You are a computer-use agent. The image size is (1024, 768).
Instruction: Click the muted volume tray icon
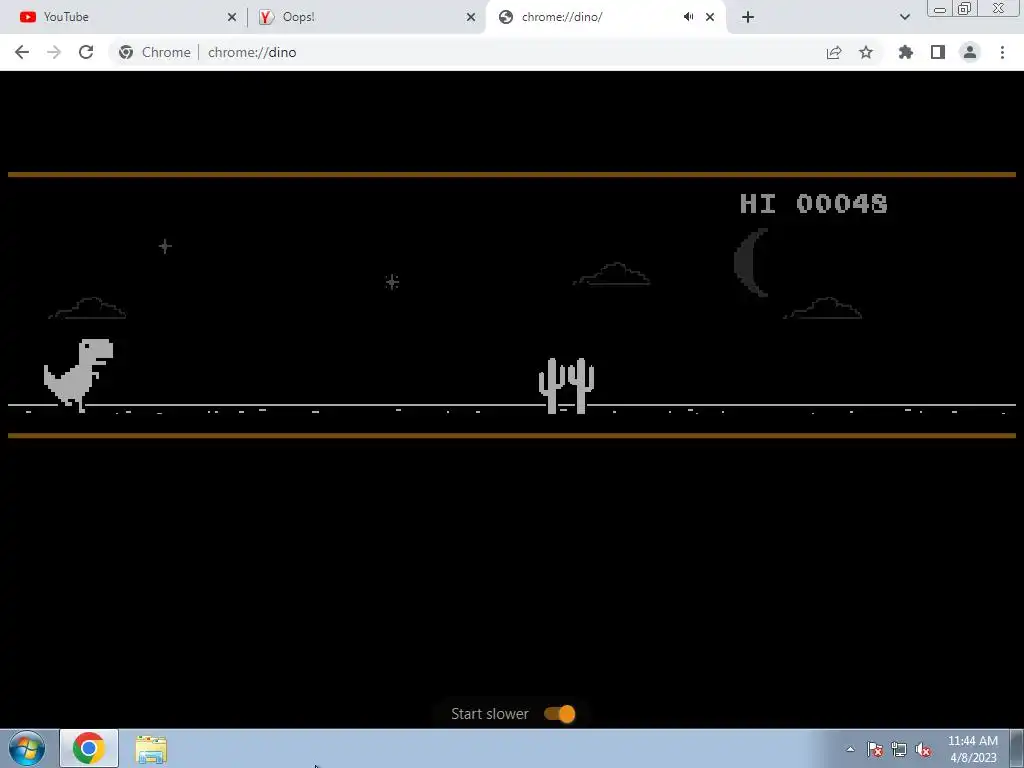click(923, 749)
